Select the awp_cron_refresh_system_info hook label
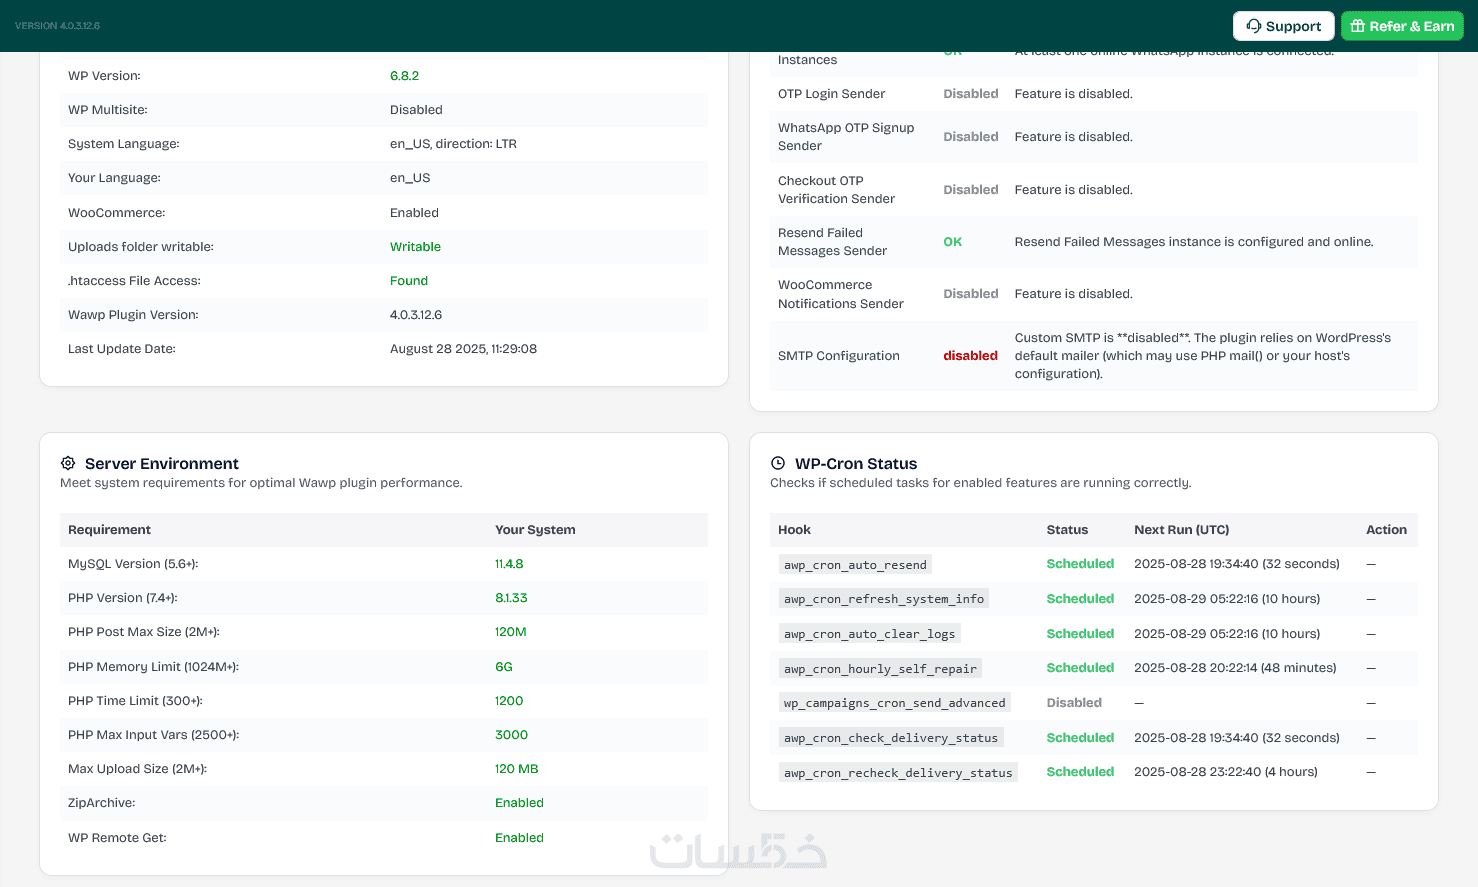The image size is (1478, 887). pos(884,599)
